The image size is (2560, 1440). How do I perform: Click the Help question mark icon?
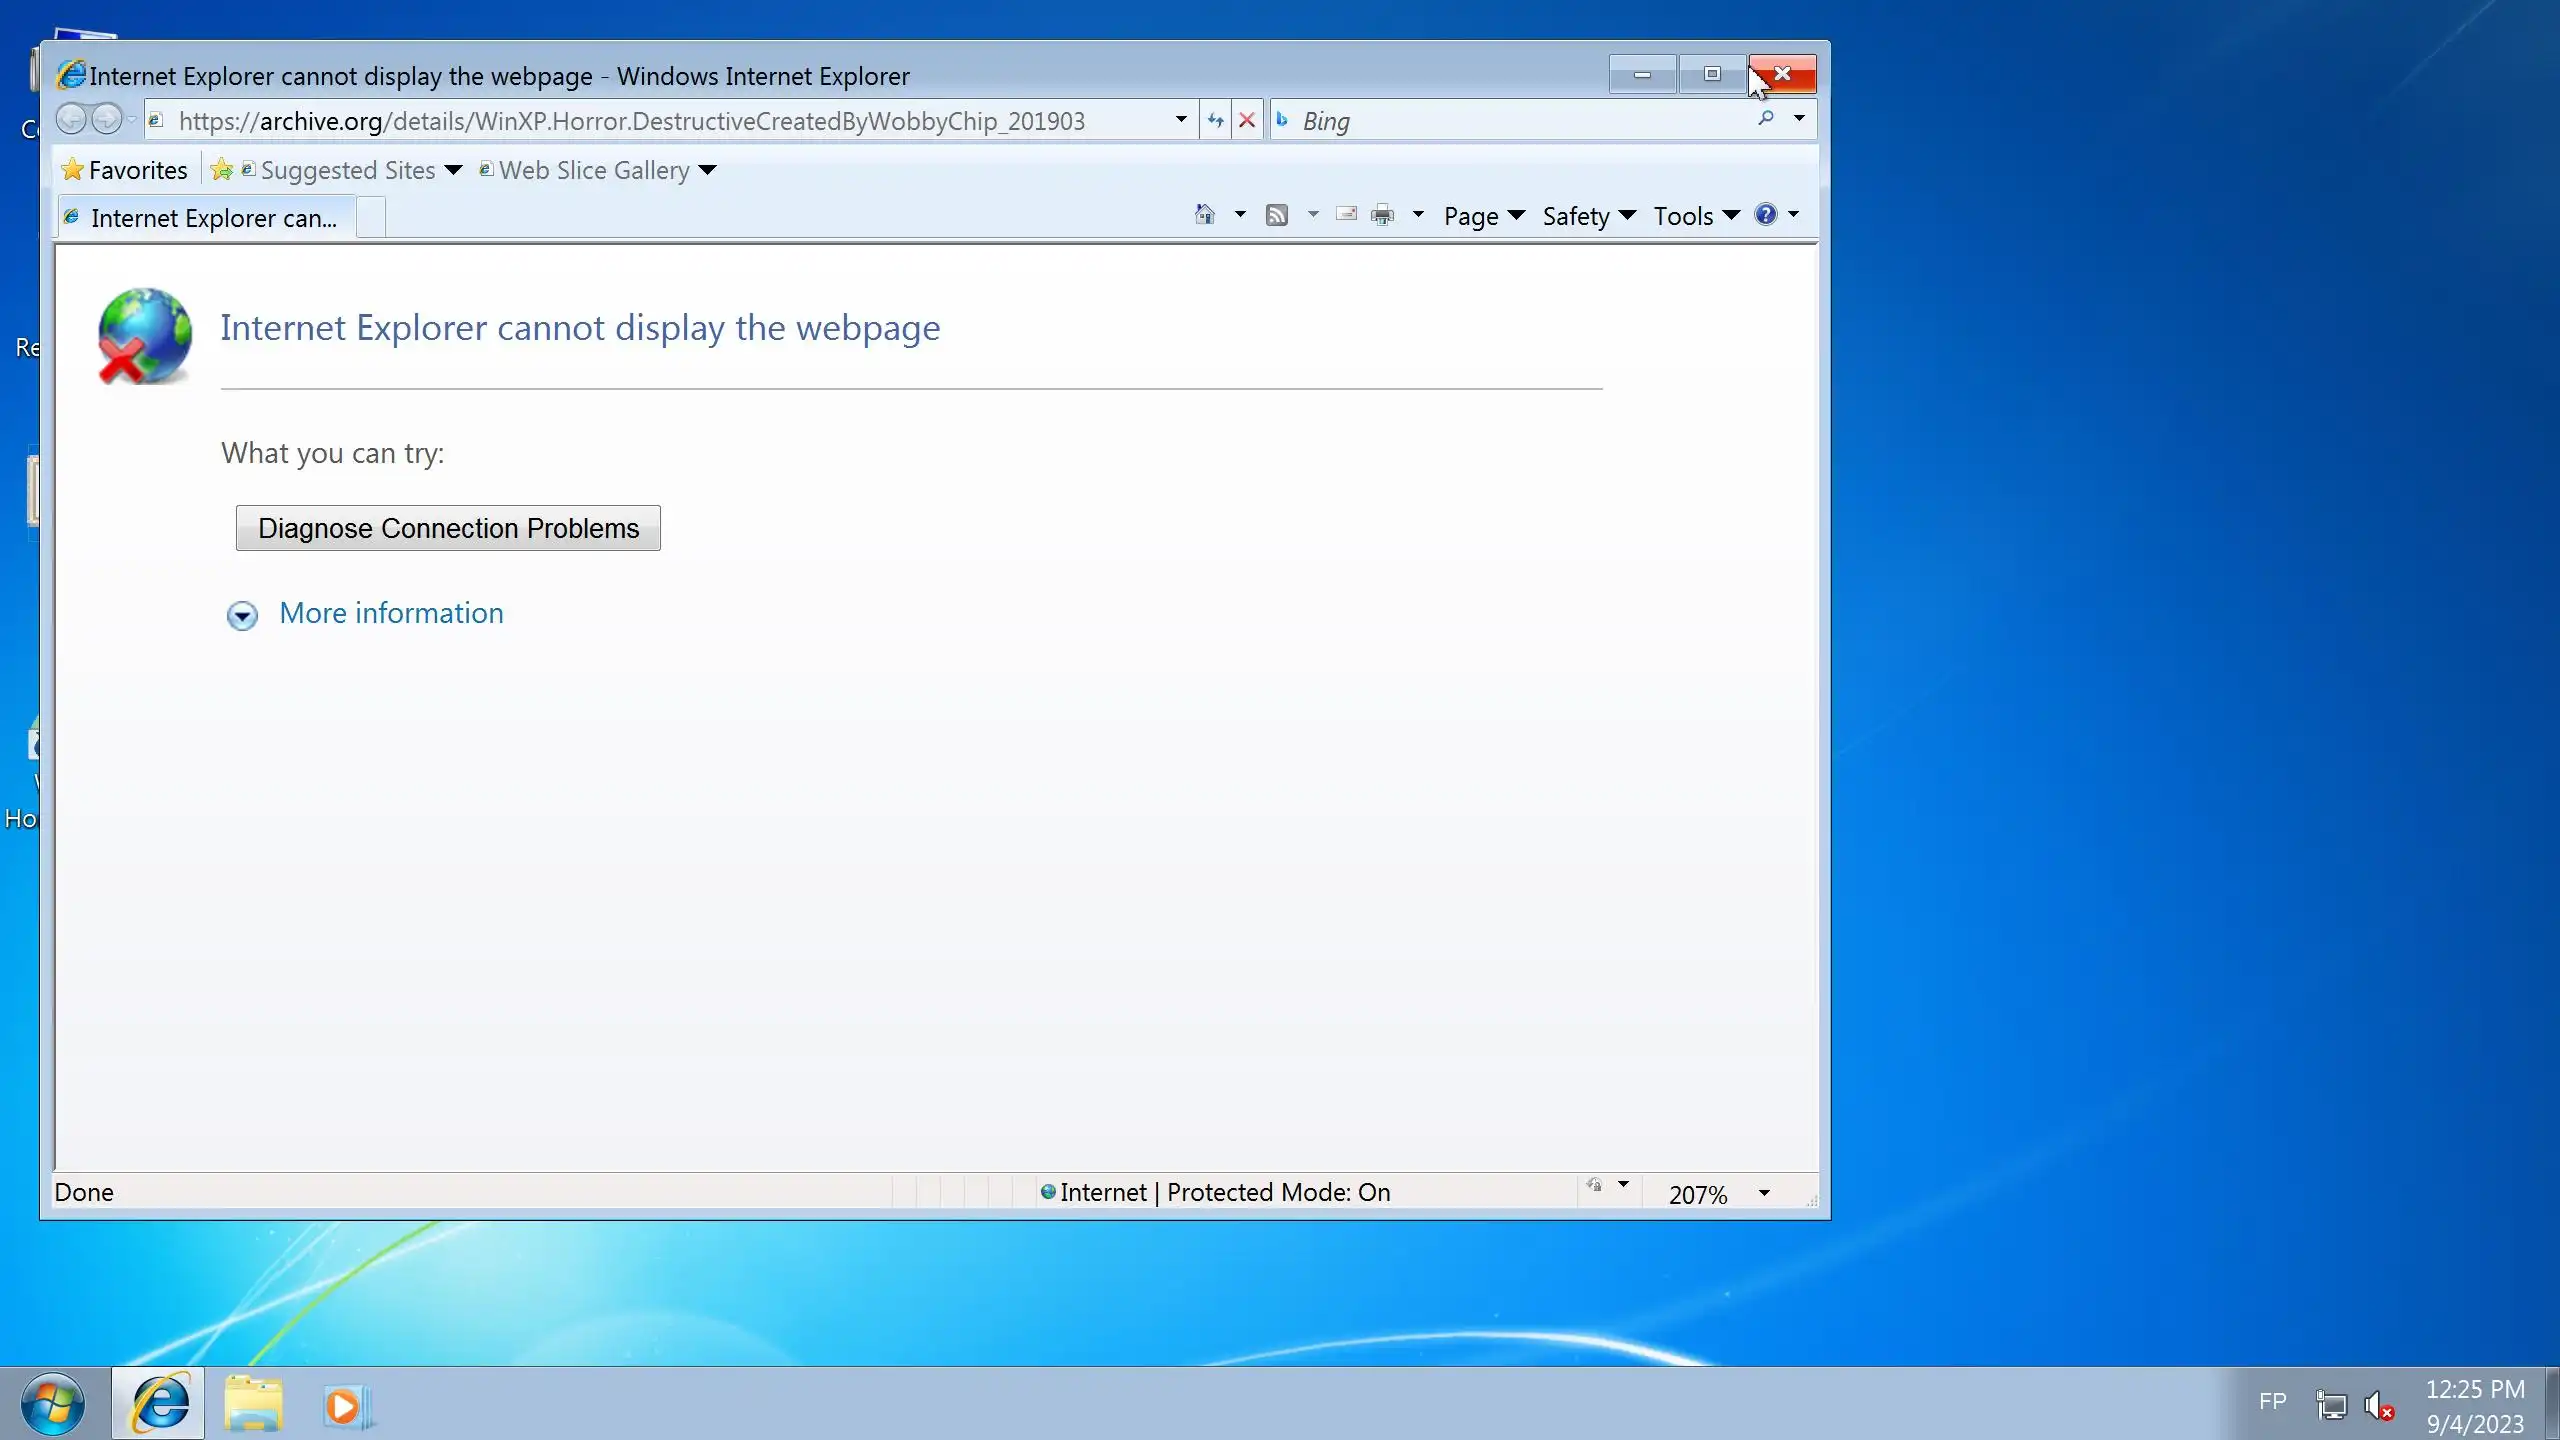click(1766, 215)
